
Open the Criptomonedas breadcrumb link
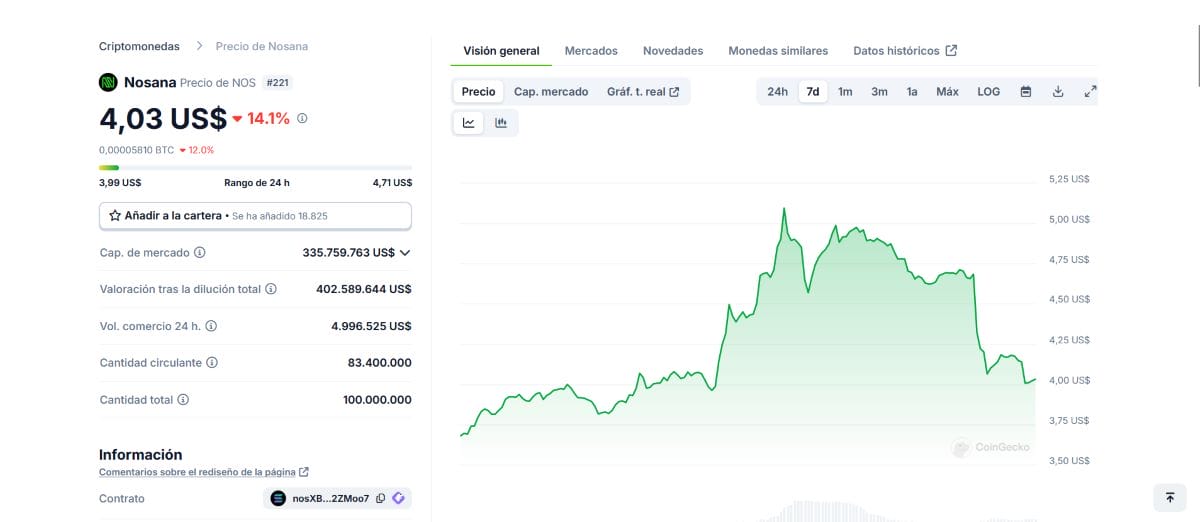(139, 46)
